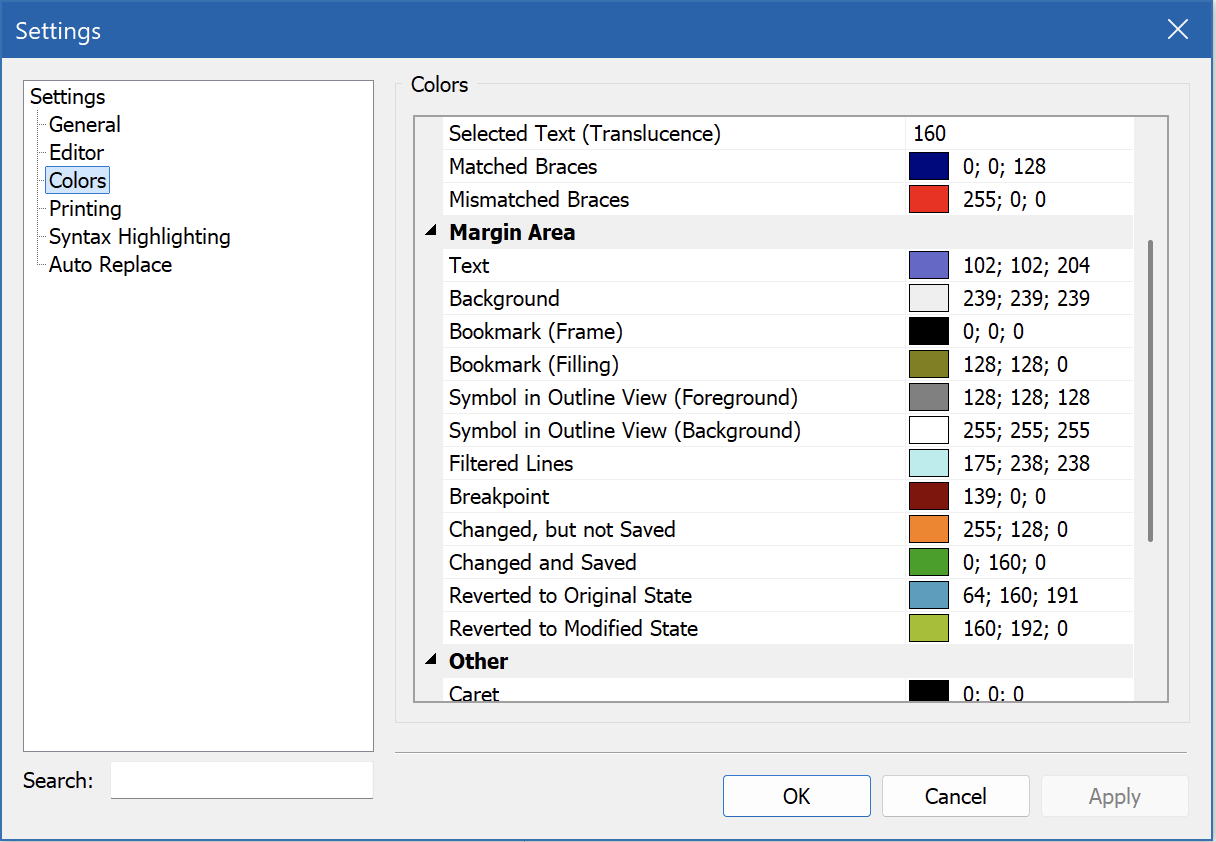
Task: Select the Reverted to Modified State label
Action: pyautogui.click(x=573, y=628)
